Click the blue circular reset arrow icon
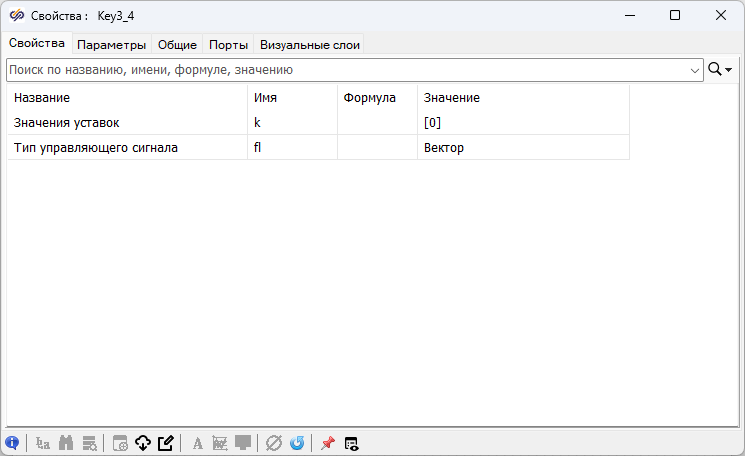Viewport: 745px width, 456px height. [297, 443]
